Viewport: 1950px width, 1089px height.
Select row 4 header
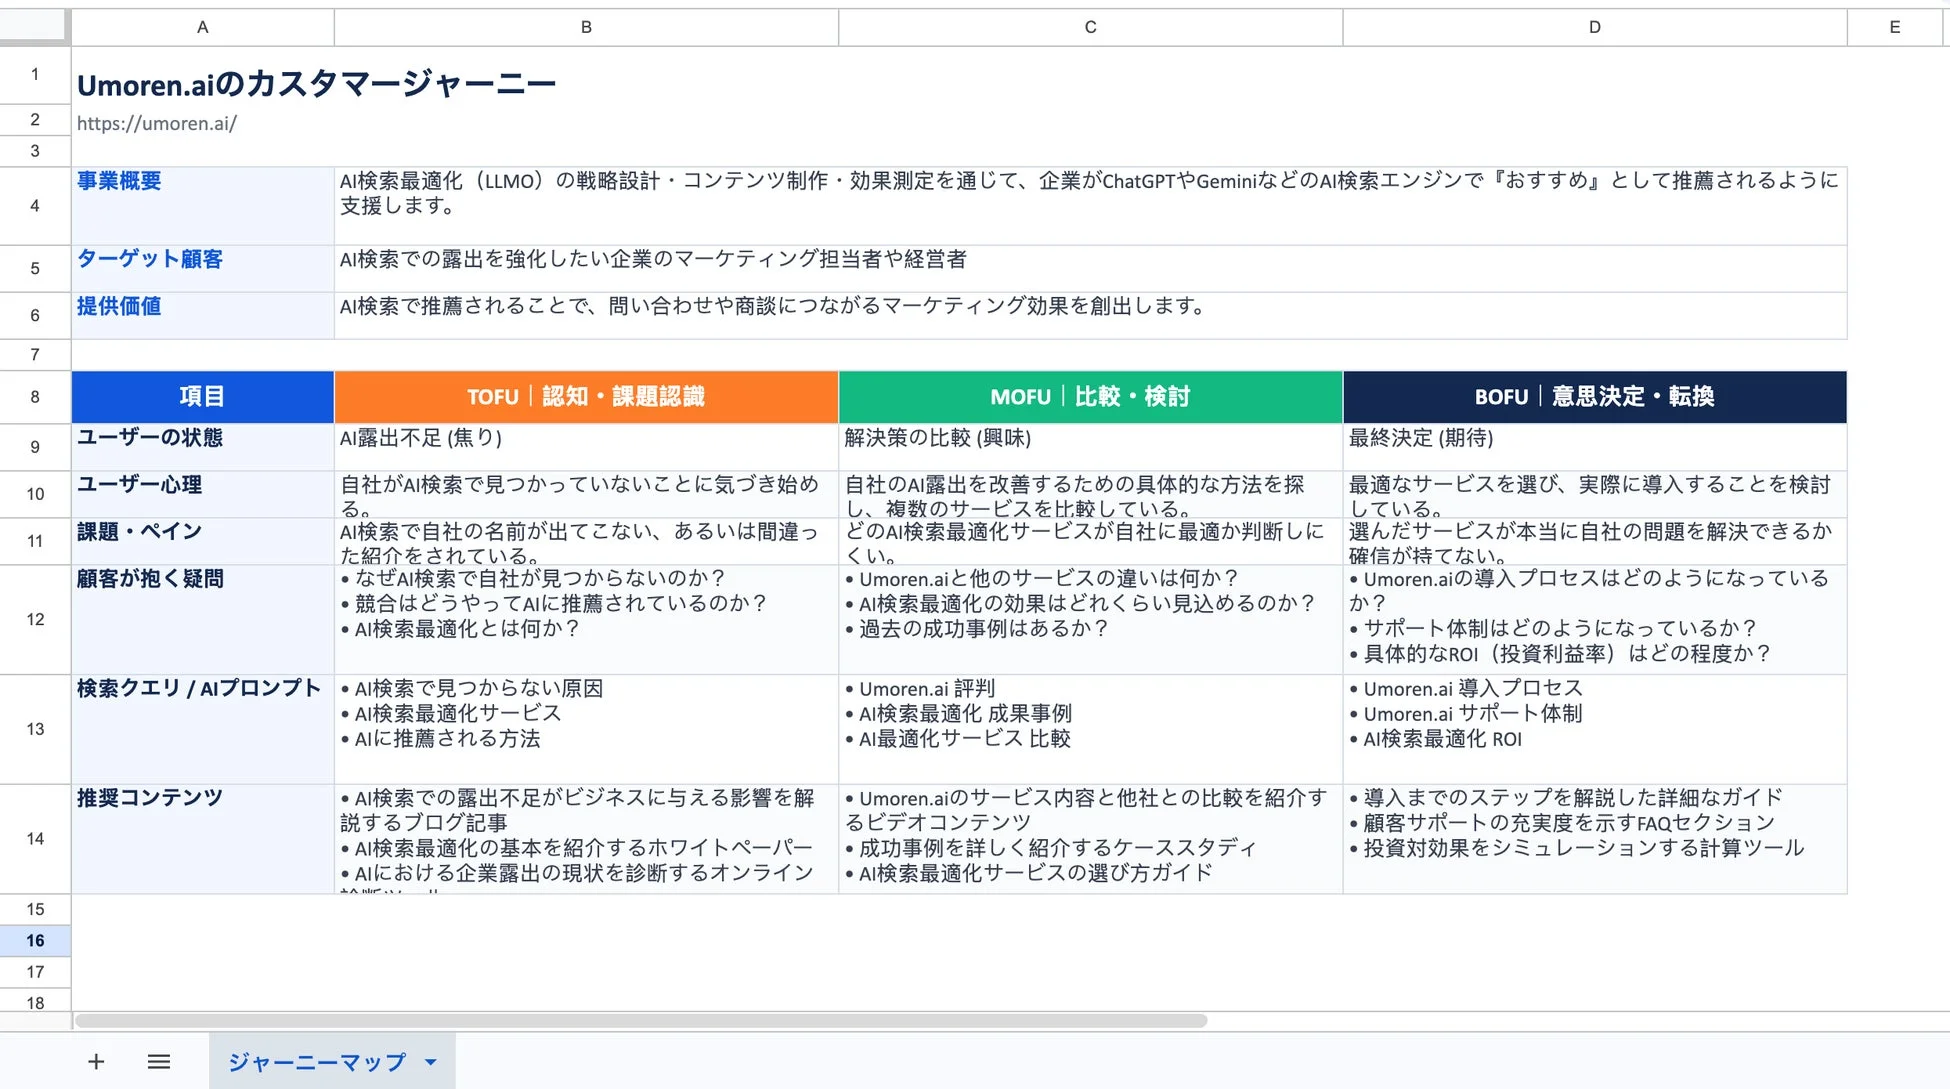(35, 205)
